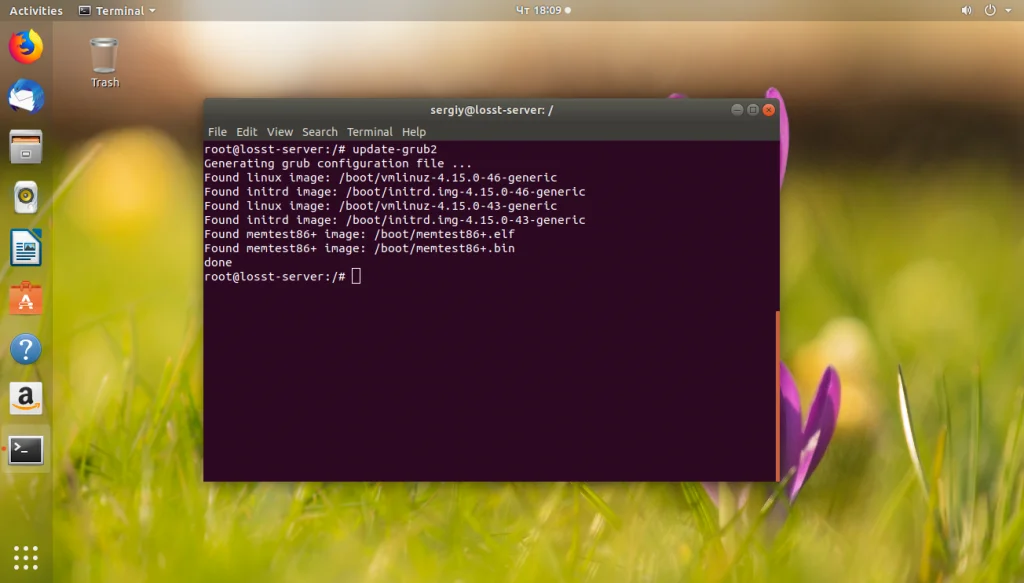Open the power icon in top bar
Image resolution: width=1024 pixels, height=583 pixels.
[990, 10]
